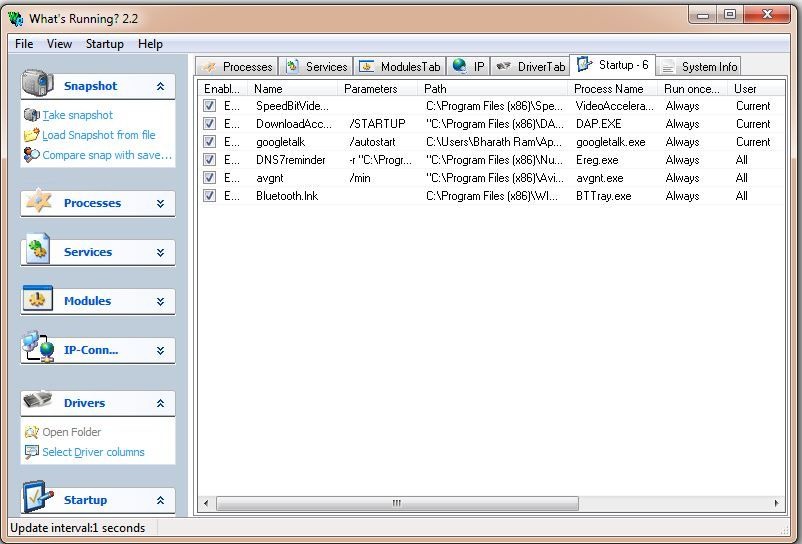
Task: Toggle the Bluetooth.lnk startup checkbox
Action: (210, 196)
